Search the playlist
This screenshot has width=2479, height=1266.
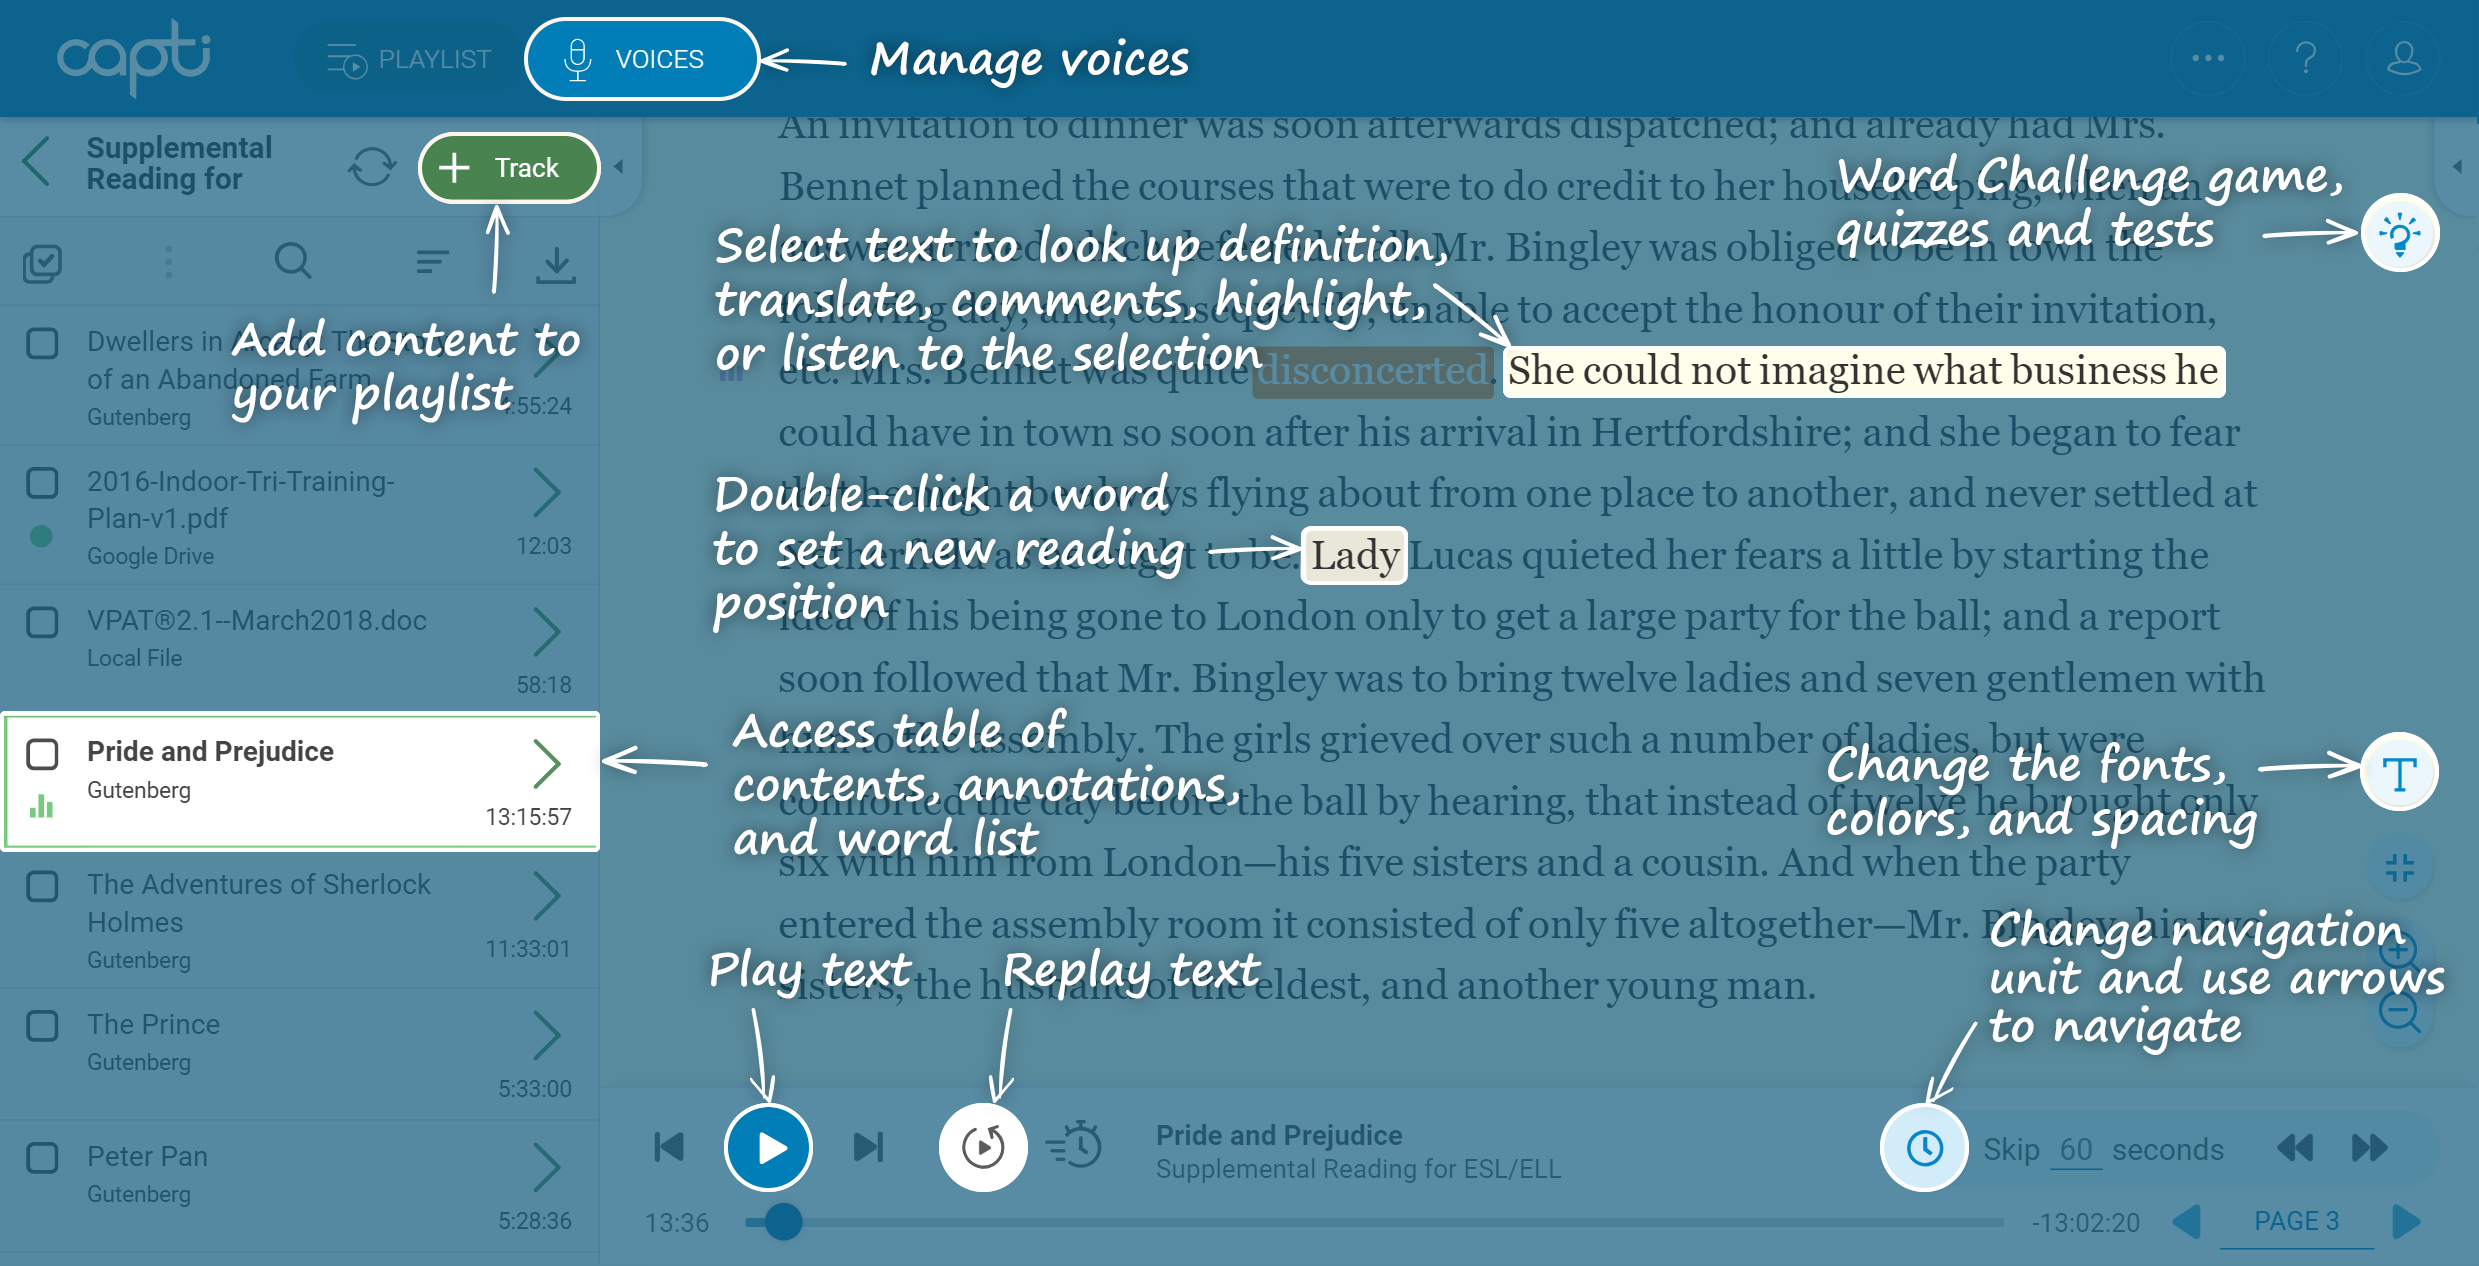coord(293,262)
